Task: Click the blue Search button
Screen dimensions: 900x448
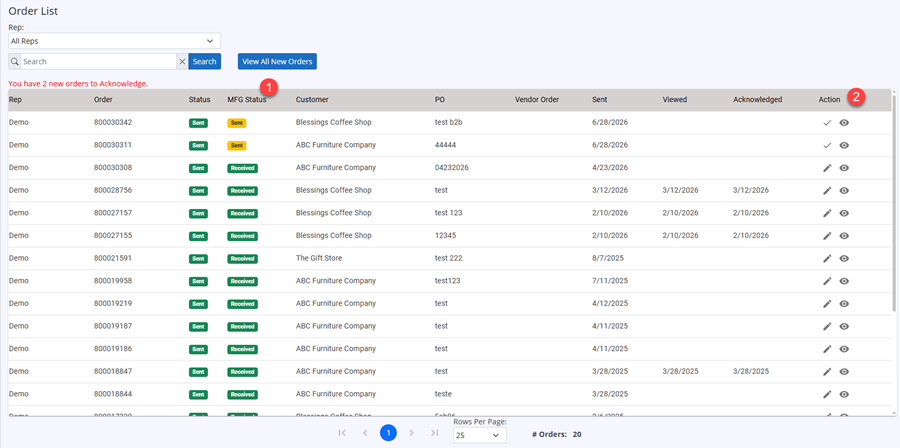Action: point(204,61)
